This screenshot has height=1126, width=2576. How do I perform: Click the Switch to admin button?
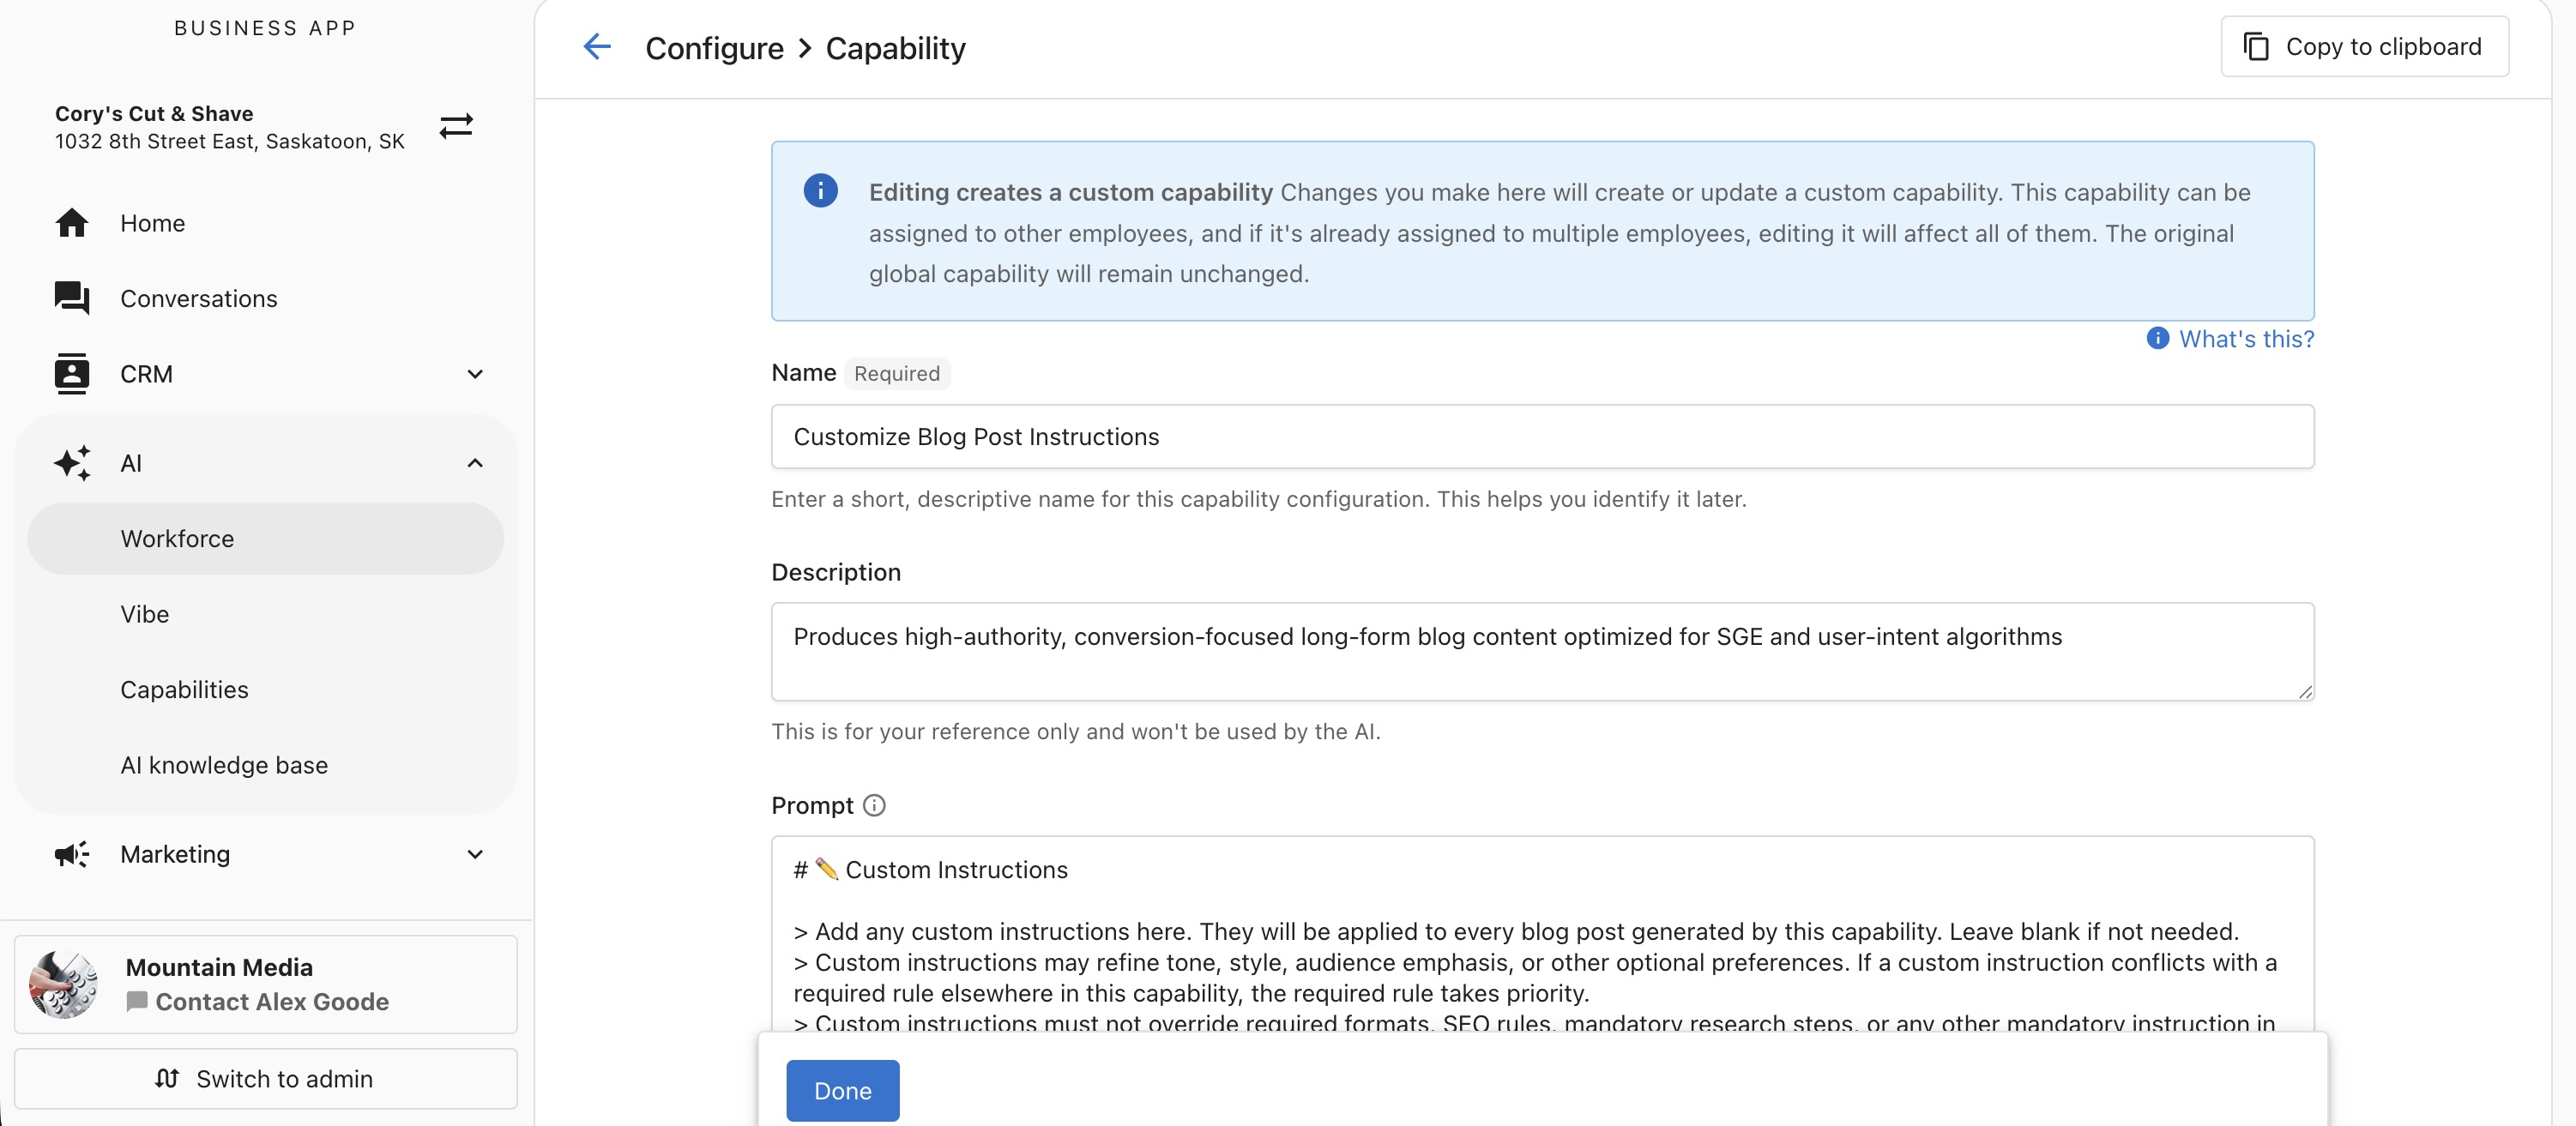pos(266,1078)
